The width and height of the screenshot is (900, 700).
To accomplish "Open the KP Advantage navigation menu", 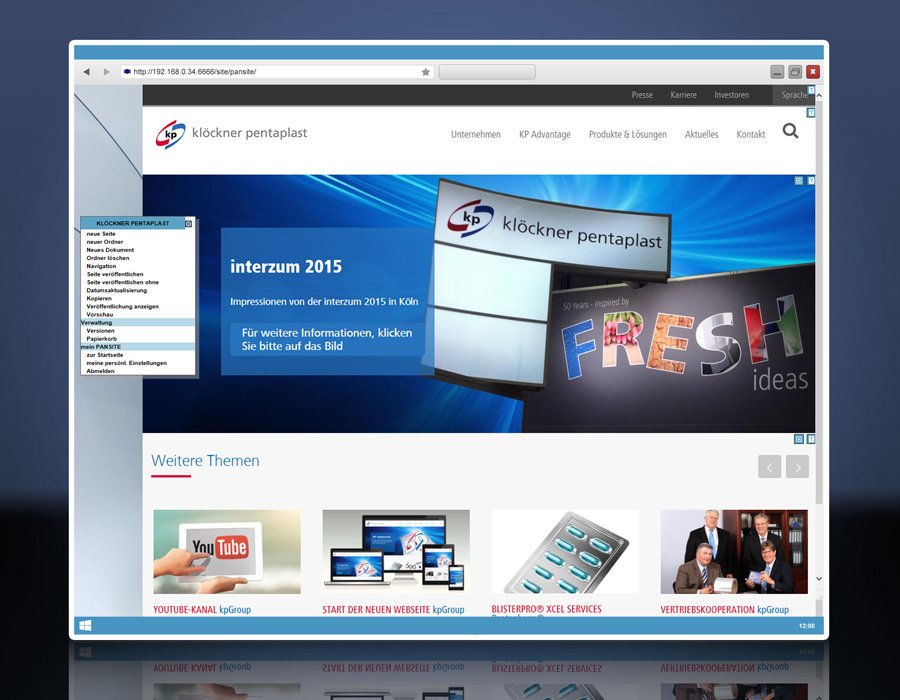I will [545, 134].
